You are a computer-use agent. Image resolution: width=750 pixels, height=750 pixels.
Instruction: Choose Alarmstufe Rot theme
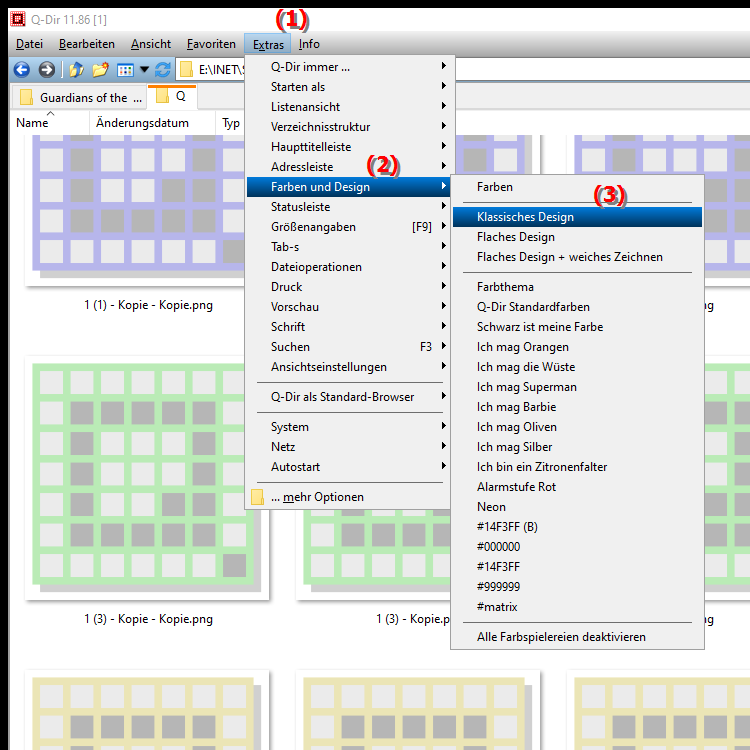point(577,487)
